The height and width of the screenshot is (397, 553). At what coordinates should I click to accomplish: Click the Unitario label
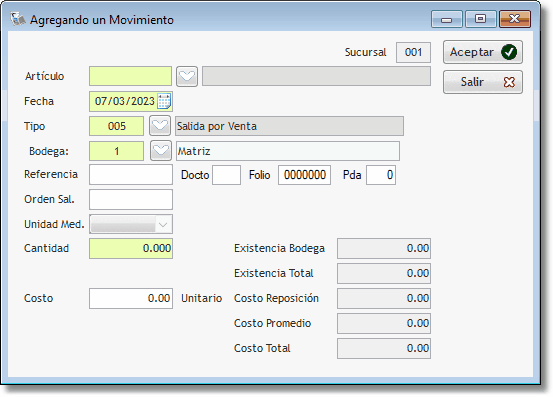[x=201, y=298]
